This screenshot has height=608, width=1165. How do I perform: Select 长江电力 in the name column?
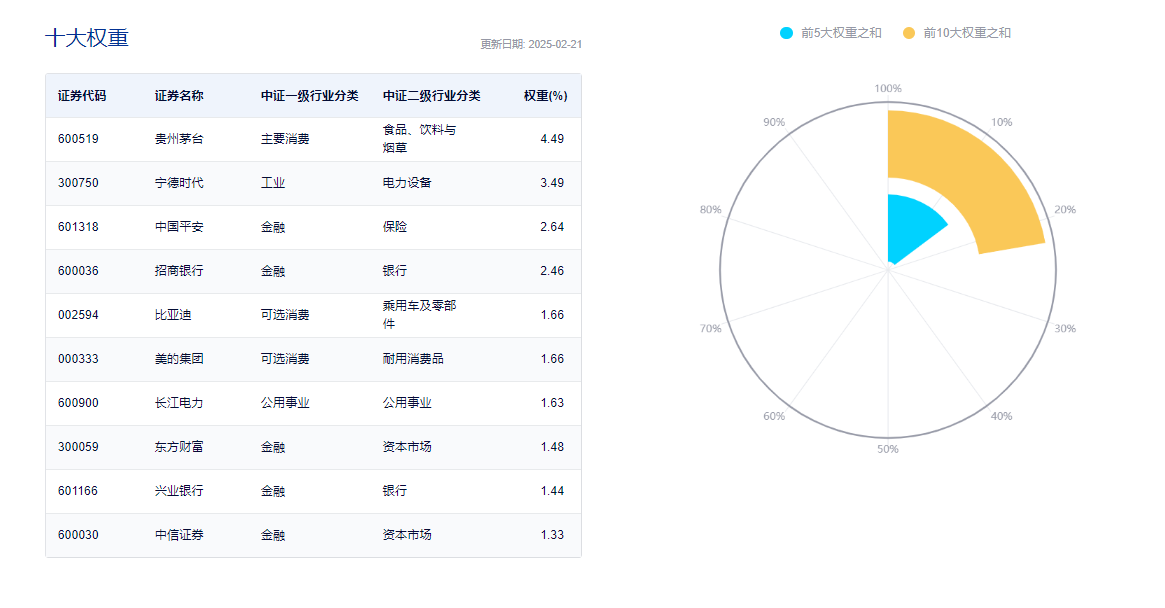[179, 403]
